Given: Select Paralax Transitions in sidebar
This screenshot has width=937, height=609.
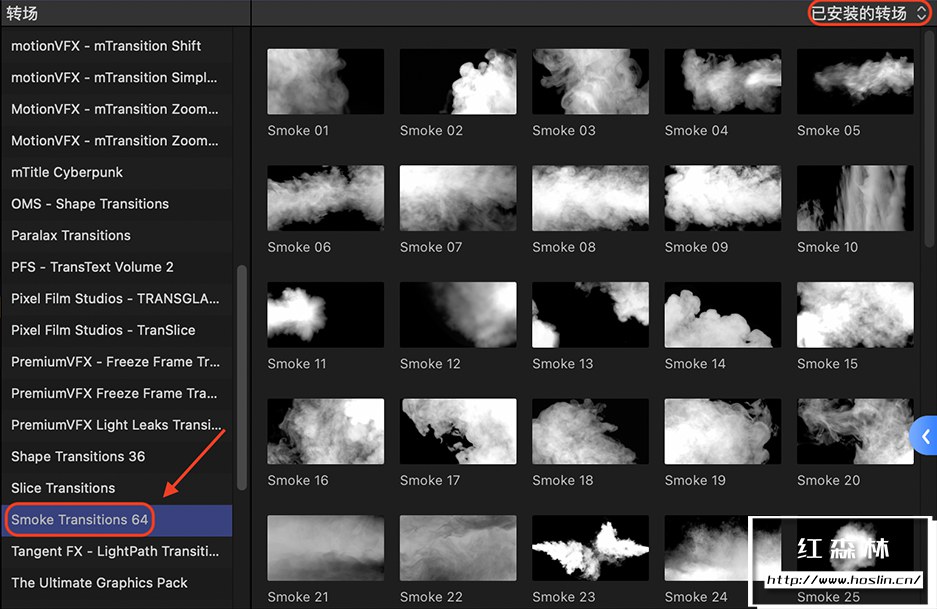Looking at the screenshot, I should click(117, 235).
